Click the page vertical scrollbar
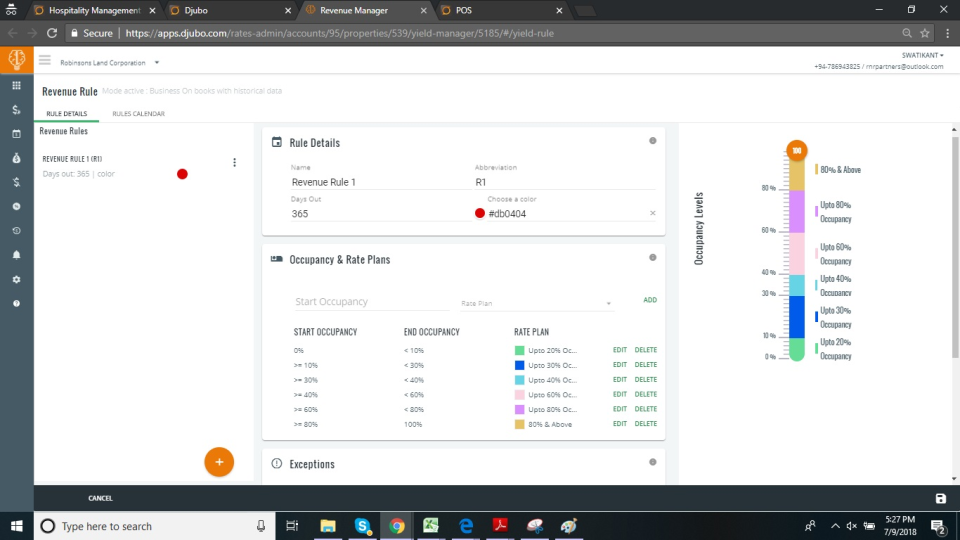Viewport: 960px width, 540px height. 954,247
